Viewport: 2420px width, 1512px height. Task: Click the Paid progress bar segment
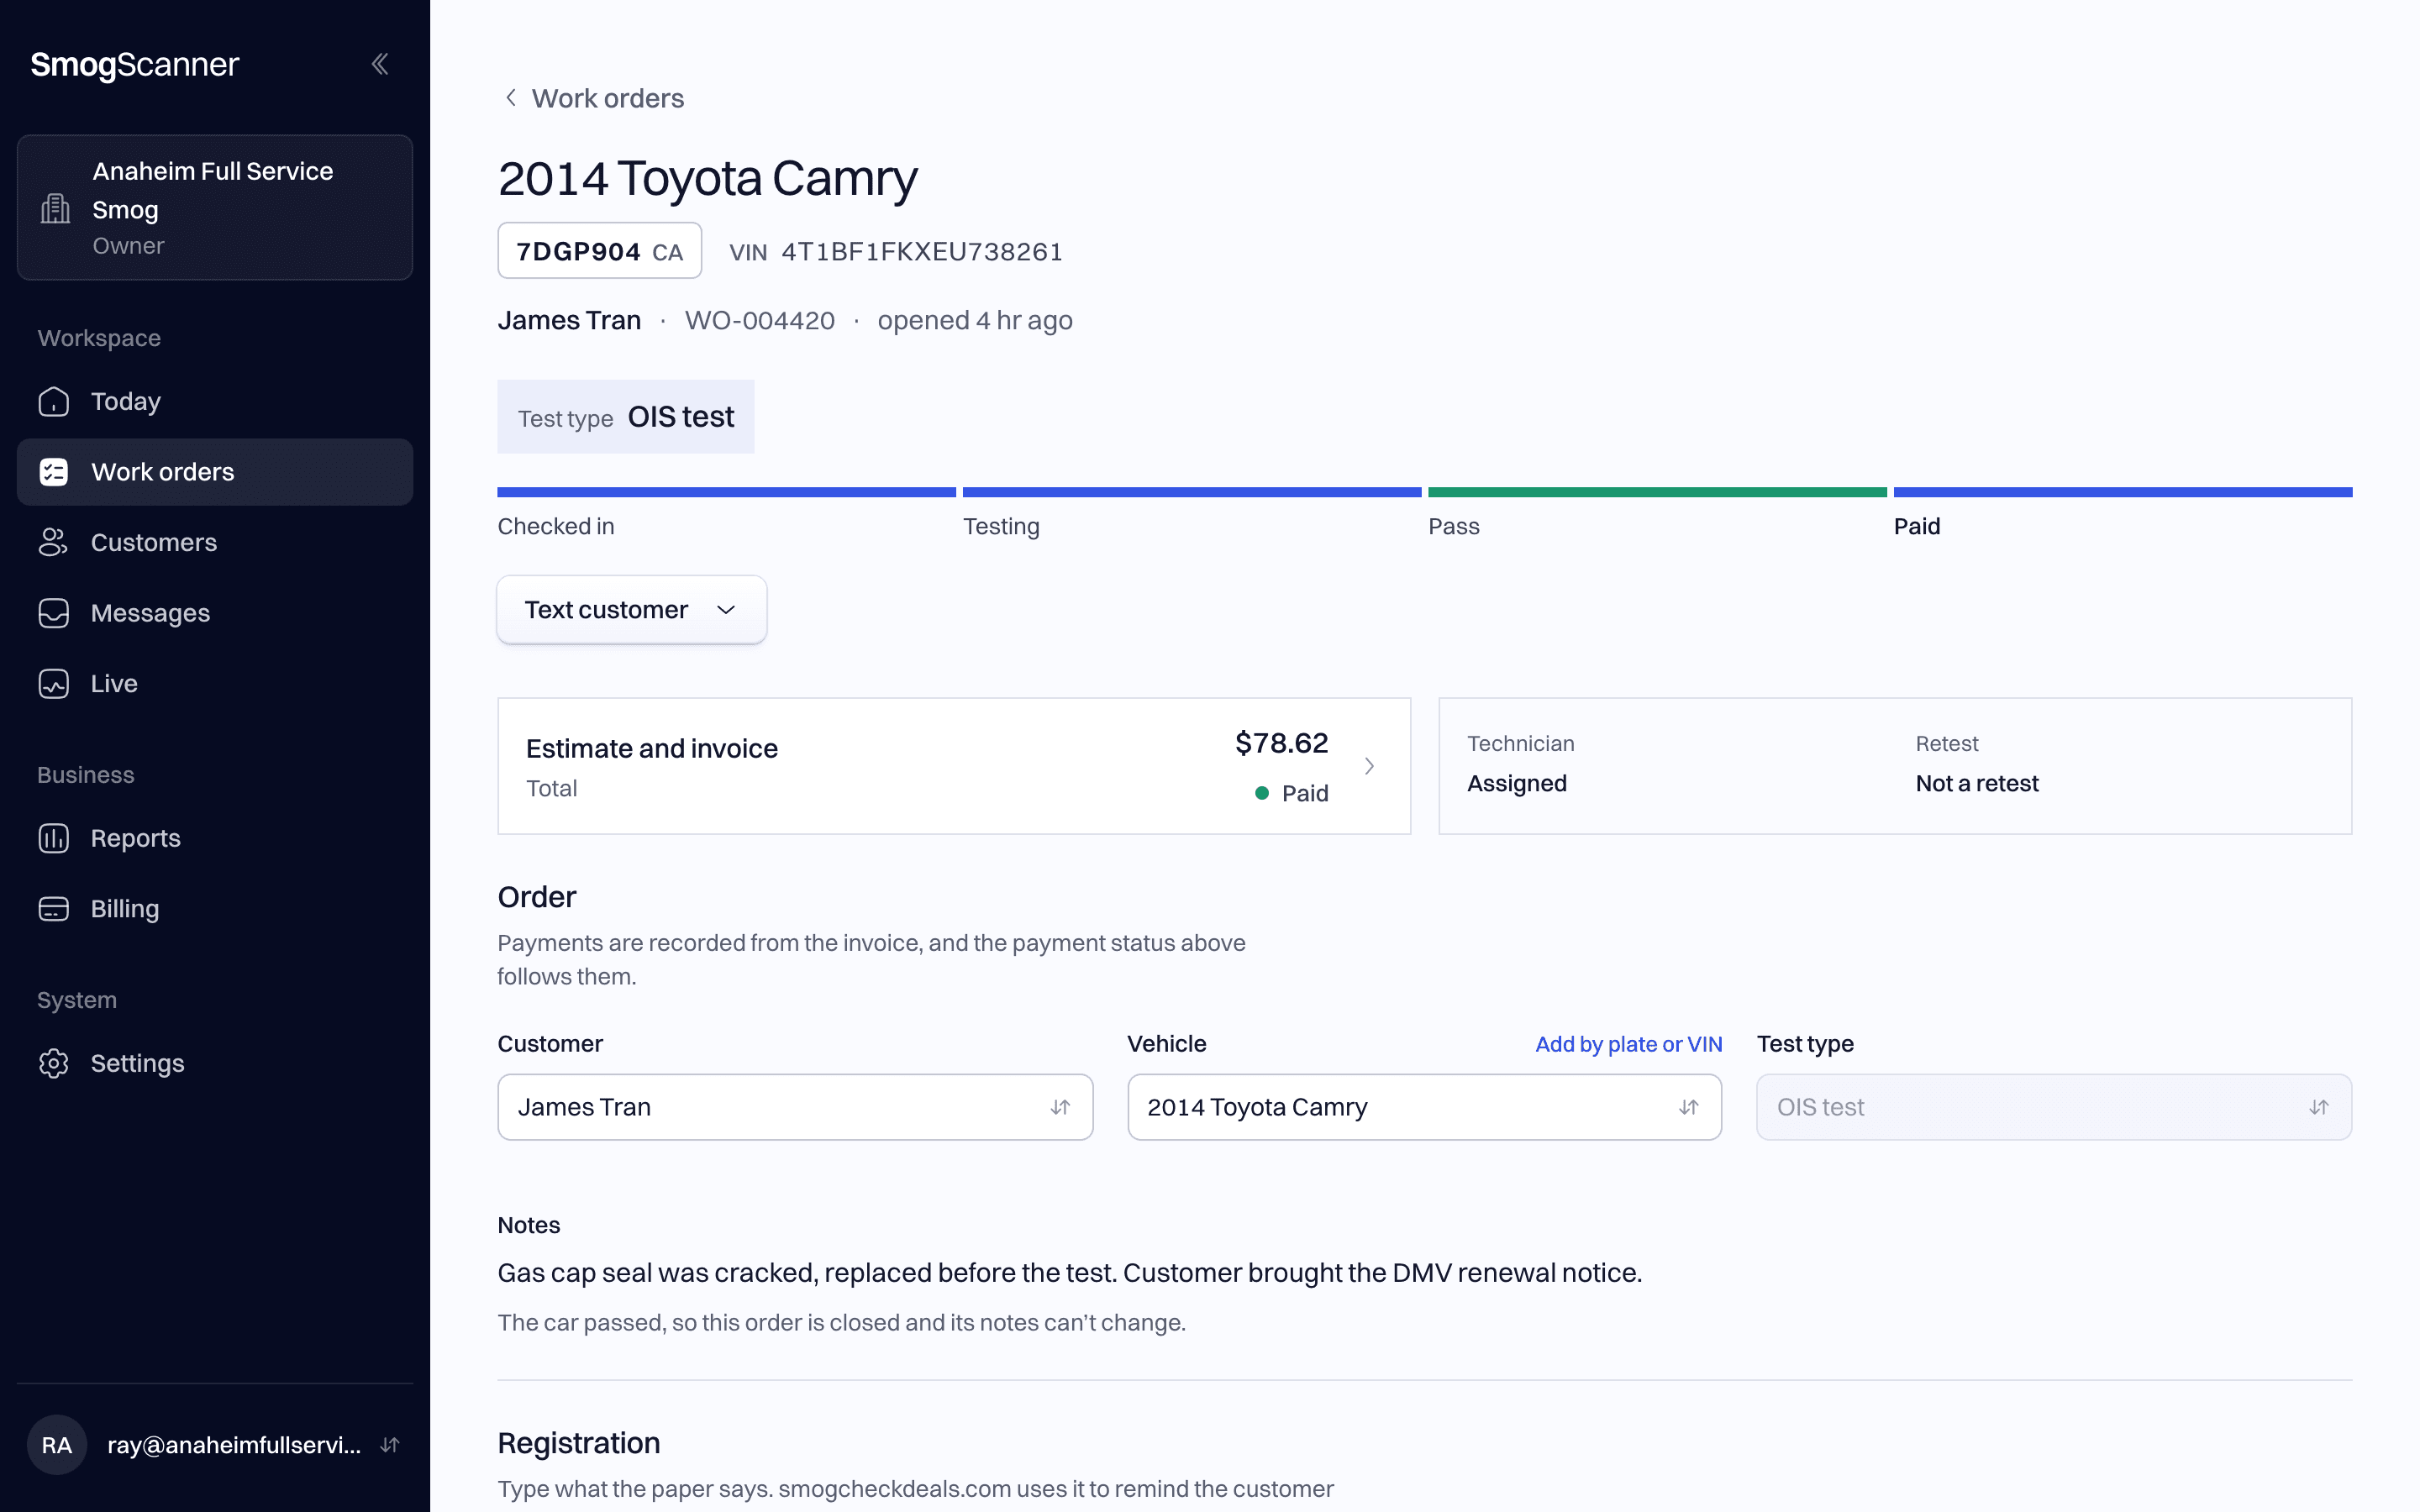click(x=2123, y=492)
